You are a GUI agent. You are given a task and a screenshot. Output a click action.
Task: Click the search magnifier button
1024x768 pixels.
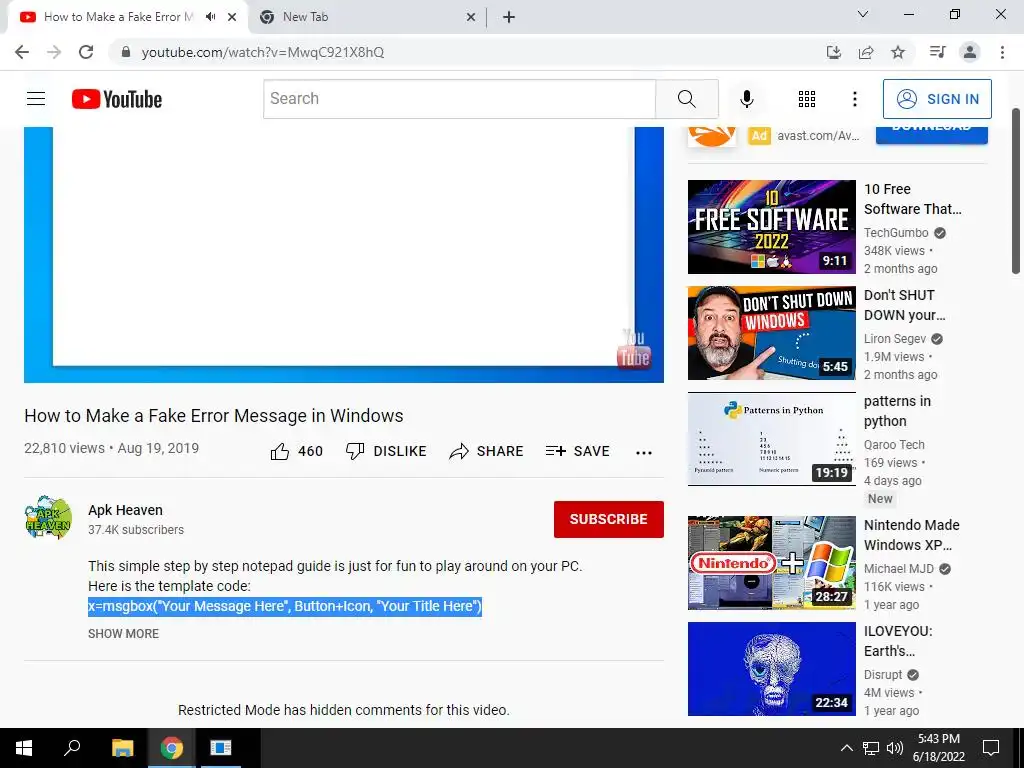[686, 99]
